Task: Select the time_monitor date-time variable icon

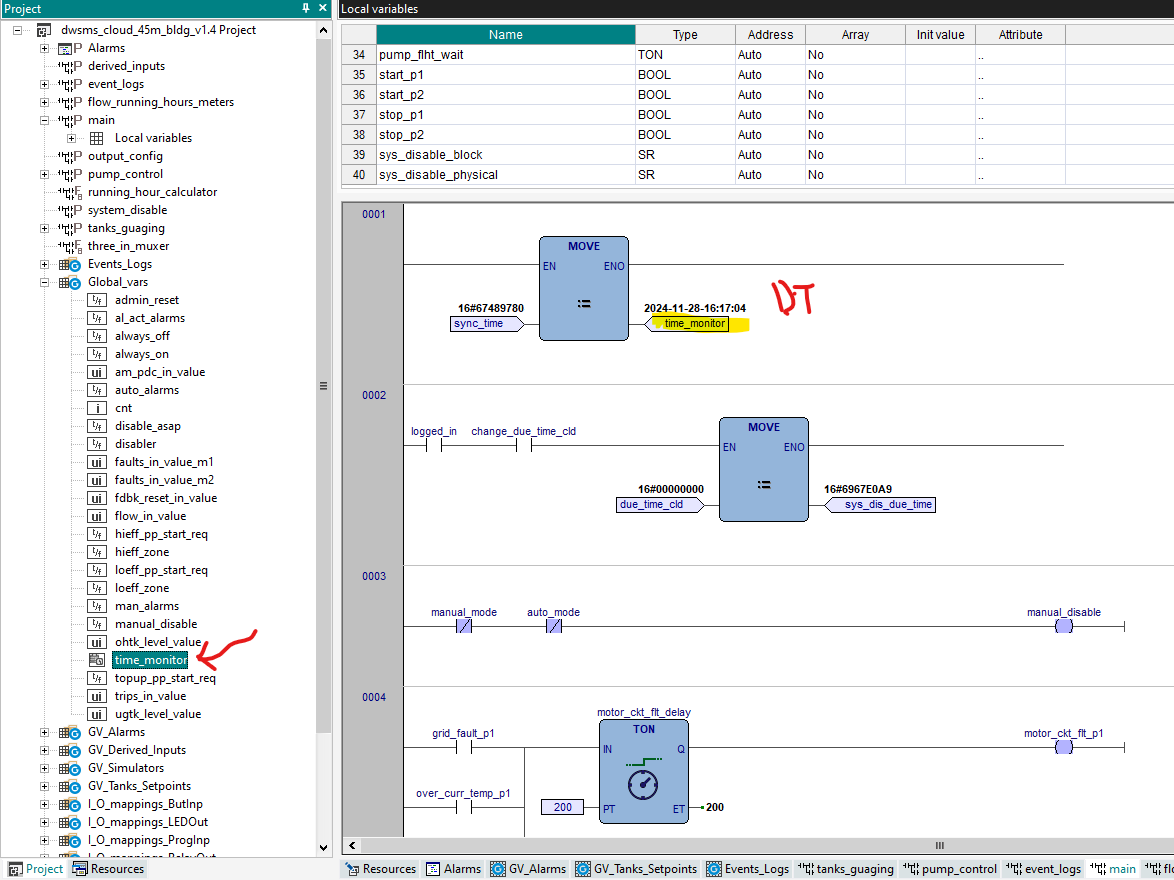Action: click(96, 660)
